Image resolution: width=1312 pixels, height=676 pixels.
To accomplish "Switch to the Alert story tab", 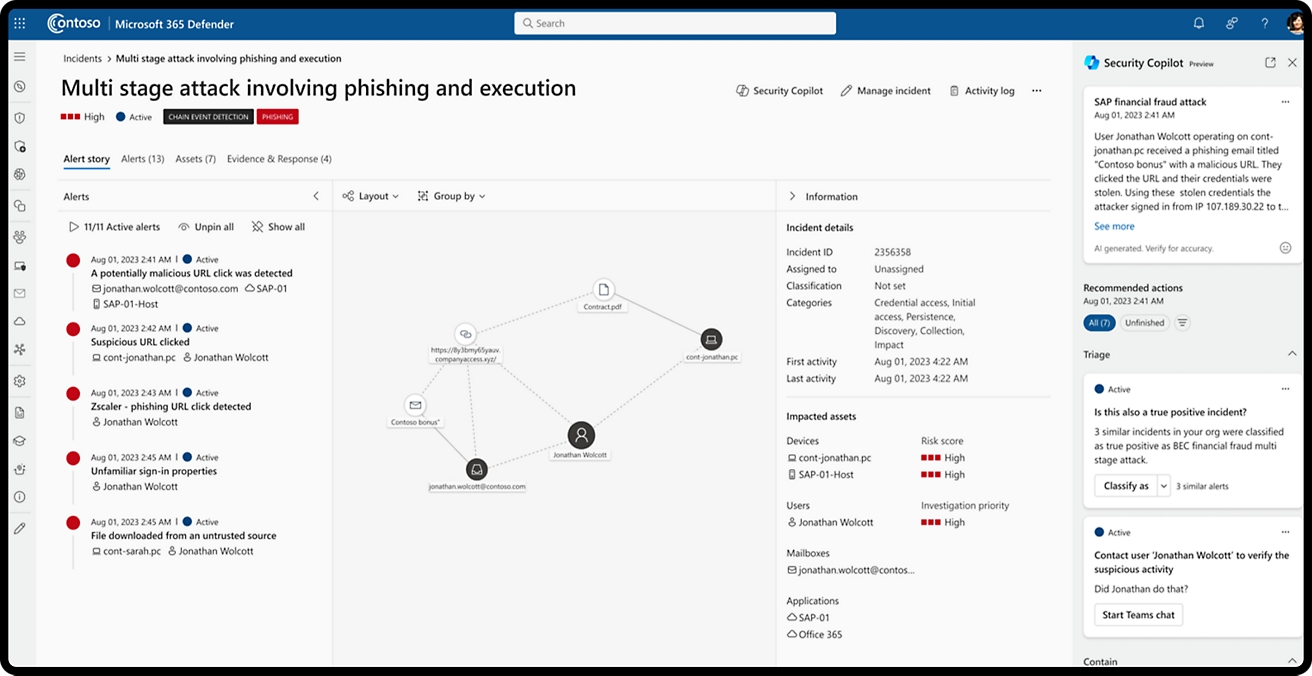I will pos(86,159).
